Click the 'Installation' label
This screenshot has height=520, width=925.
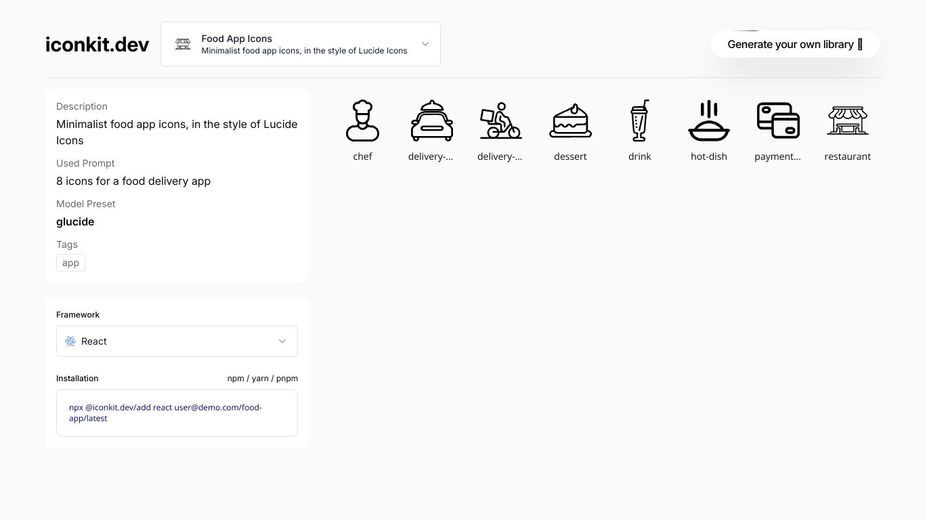point(77,378)
